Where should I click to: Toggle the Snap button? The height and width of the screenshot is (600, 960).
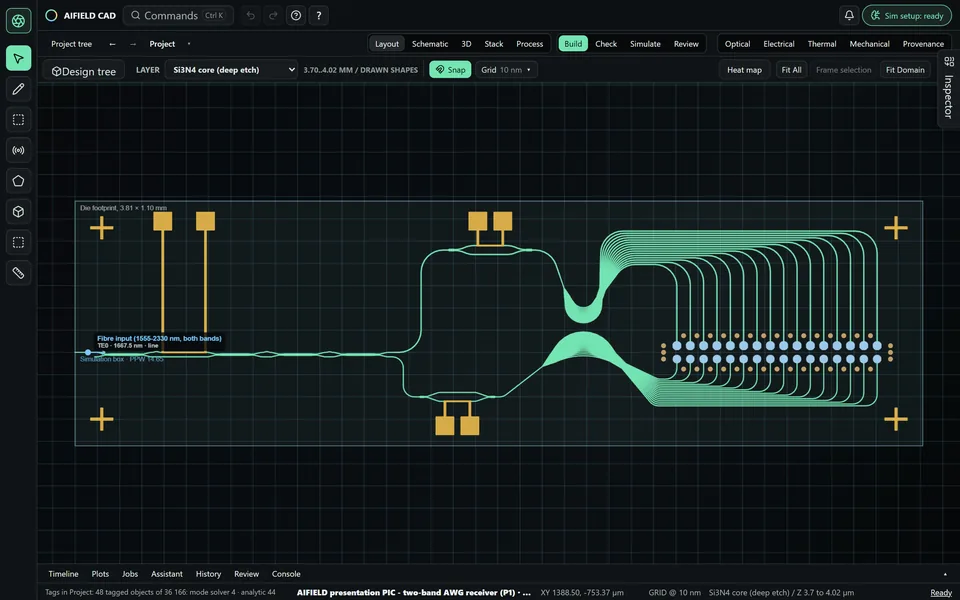(x=450, y=70)
